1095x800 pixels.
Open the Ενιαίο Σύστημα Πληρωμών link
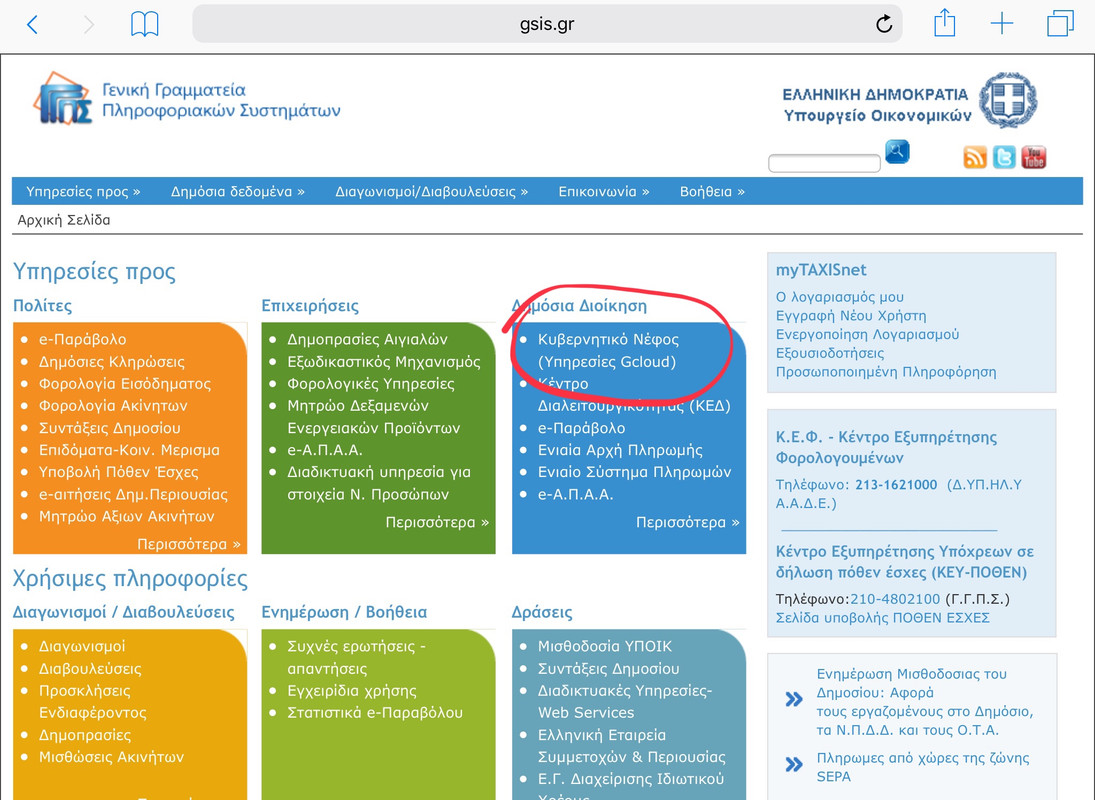point(635,472)
